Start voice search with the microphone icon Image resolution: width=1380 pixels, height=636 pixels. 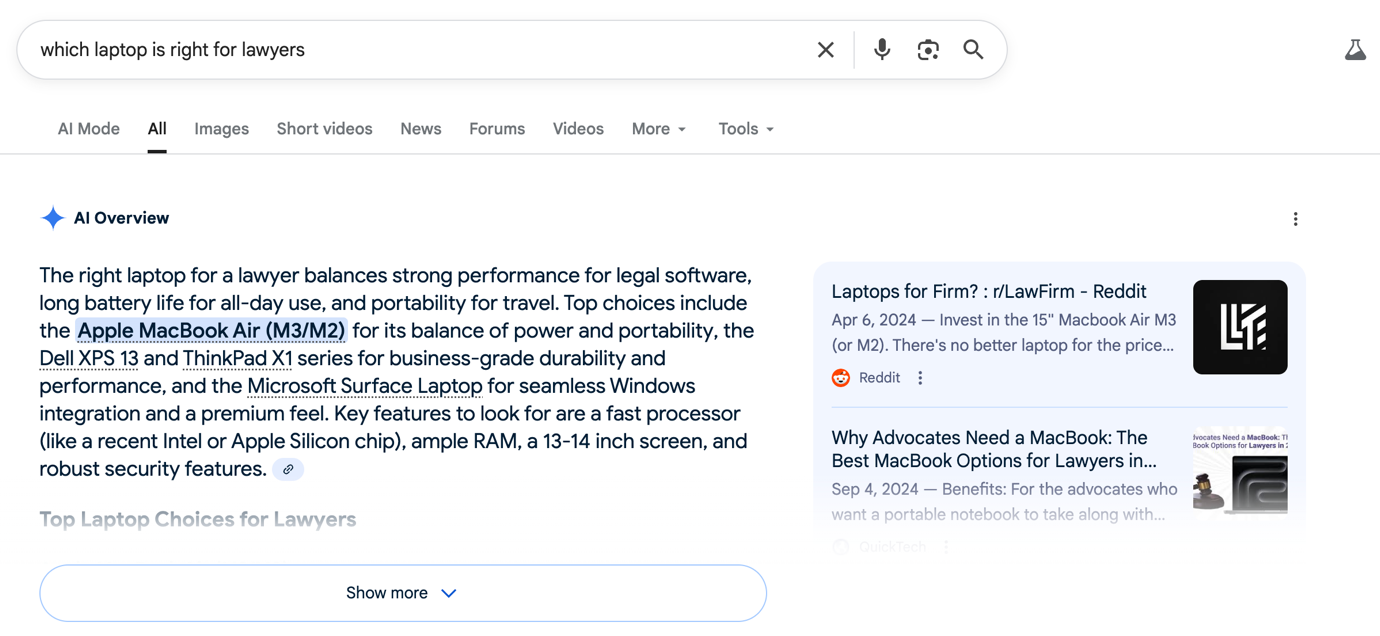coord(881,50)
